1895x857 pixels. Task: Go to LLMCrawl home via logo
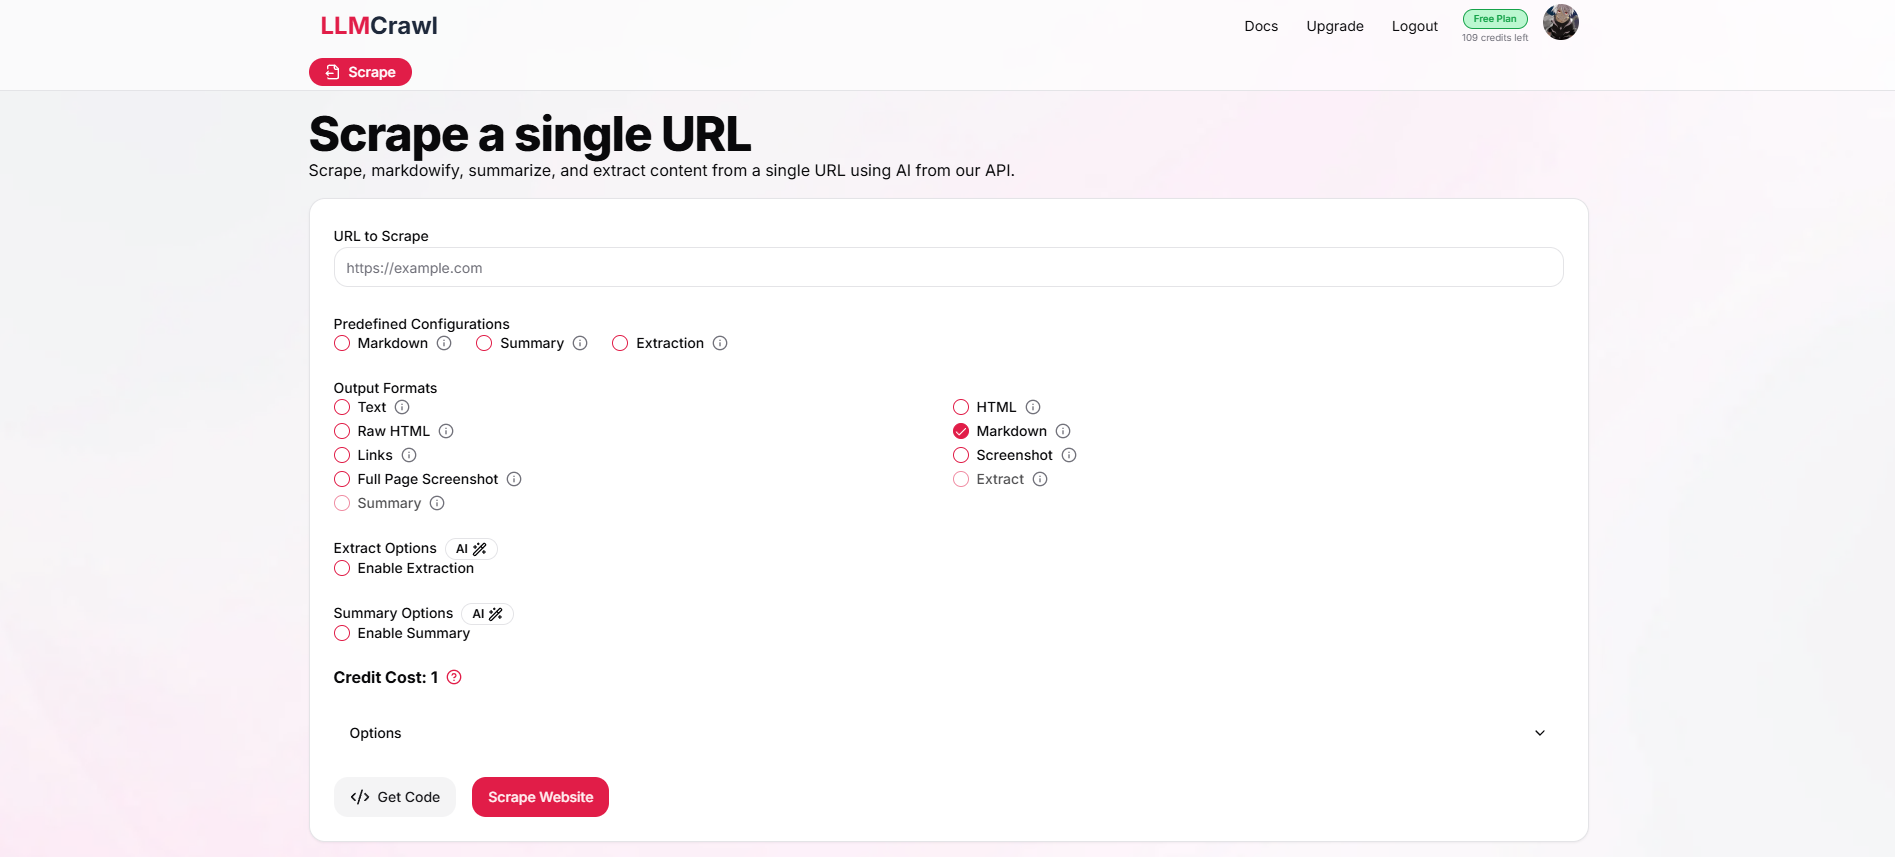(x=379, y=26)
